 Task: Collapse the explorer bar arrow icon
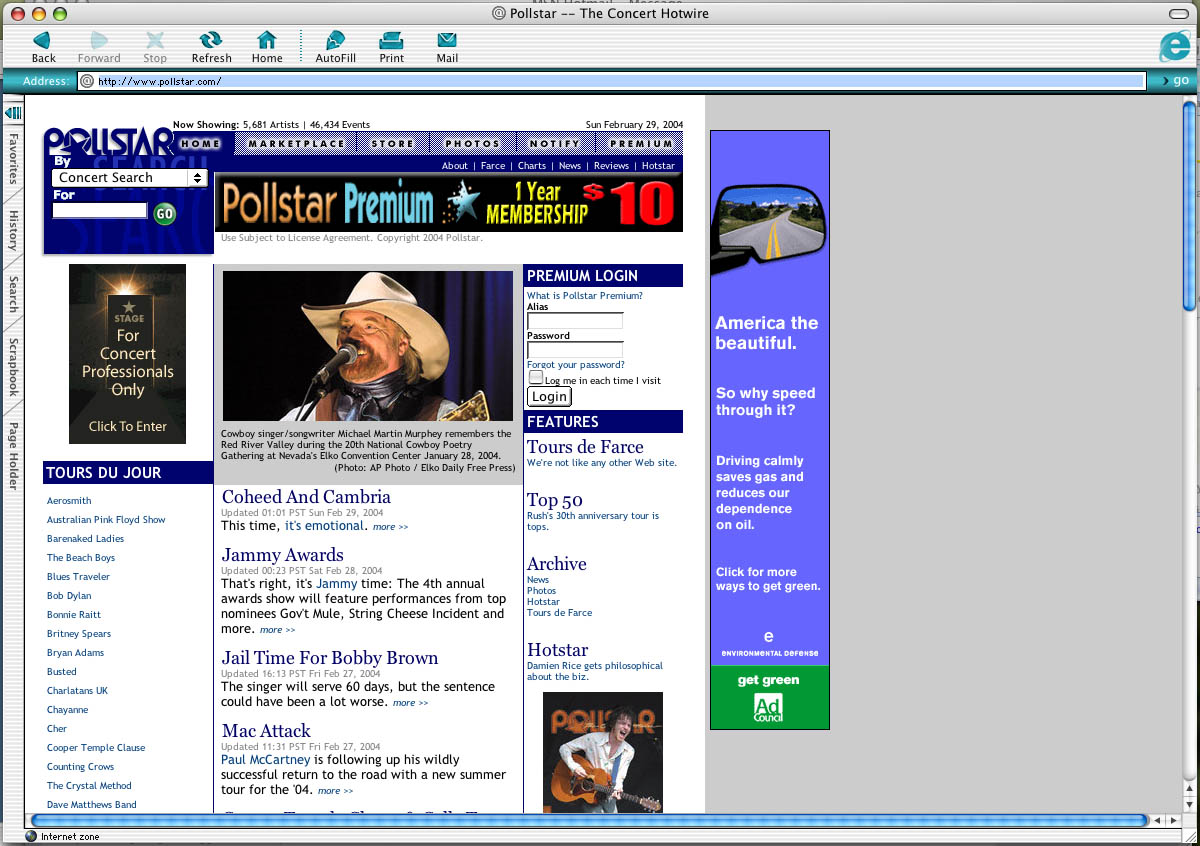[14, 113]
